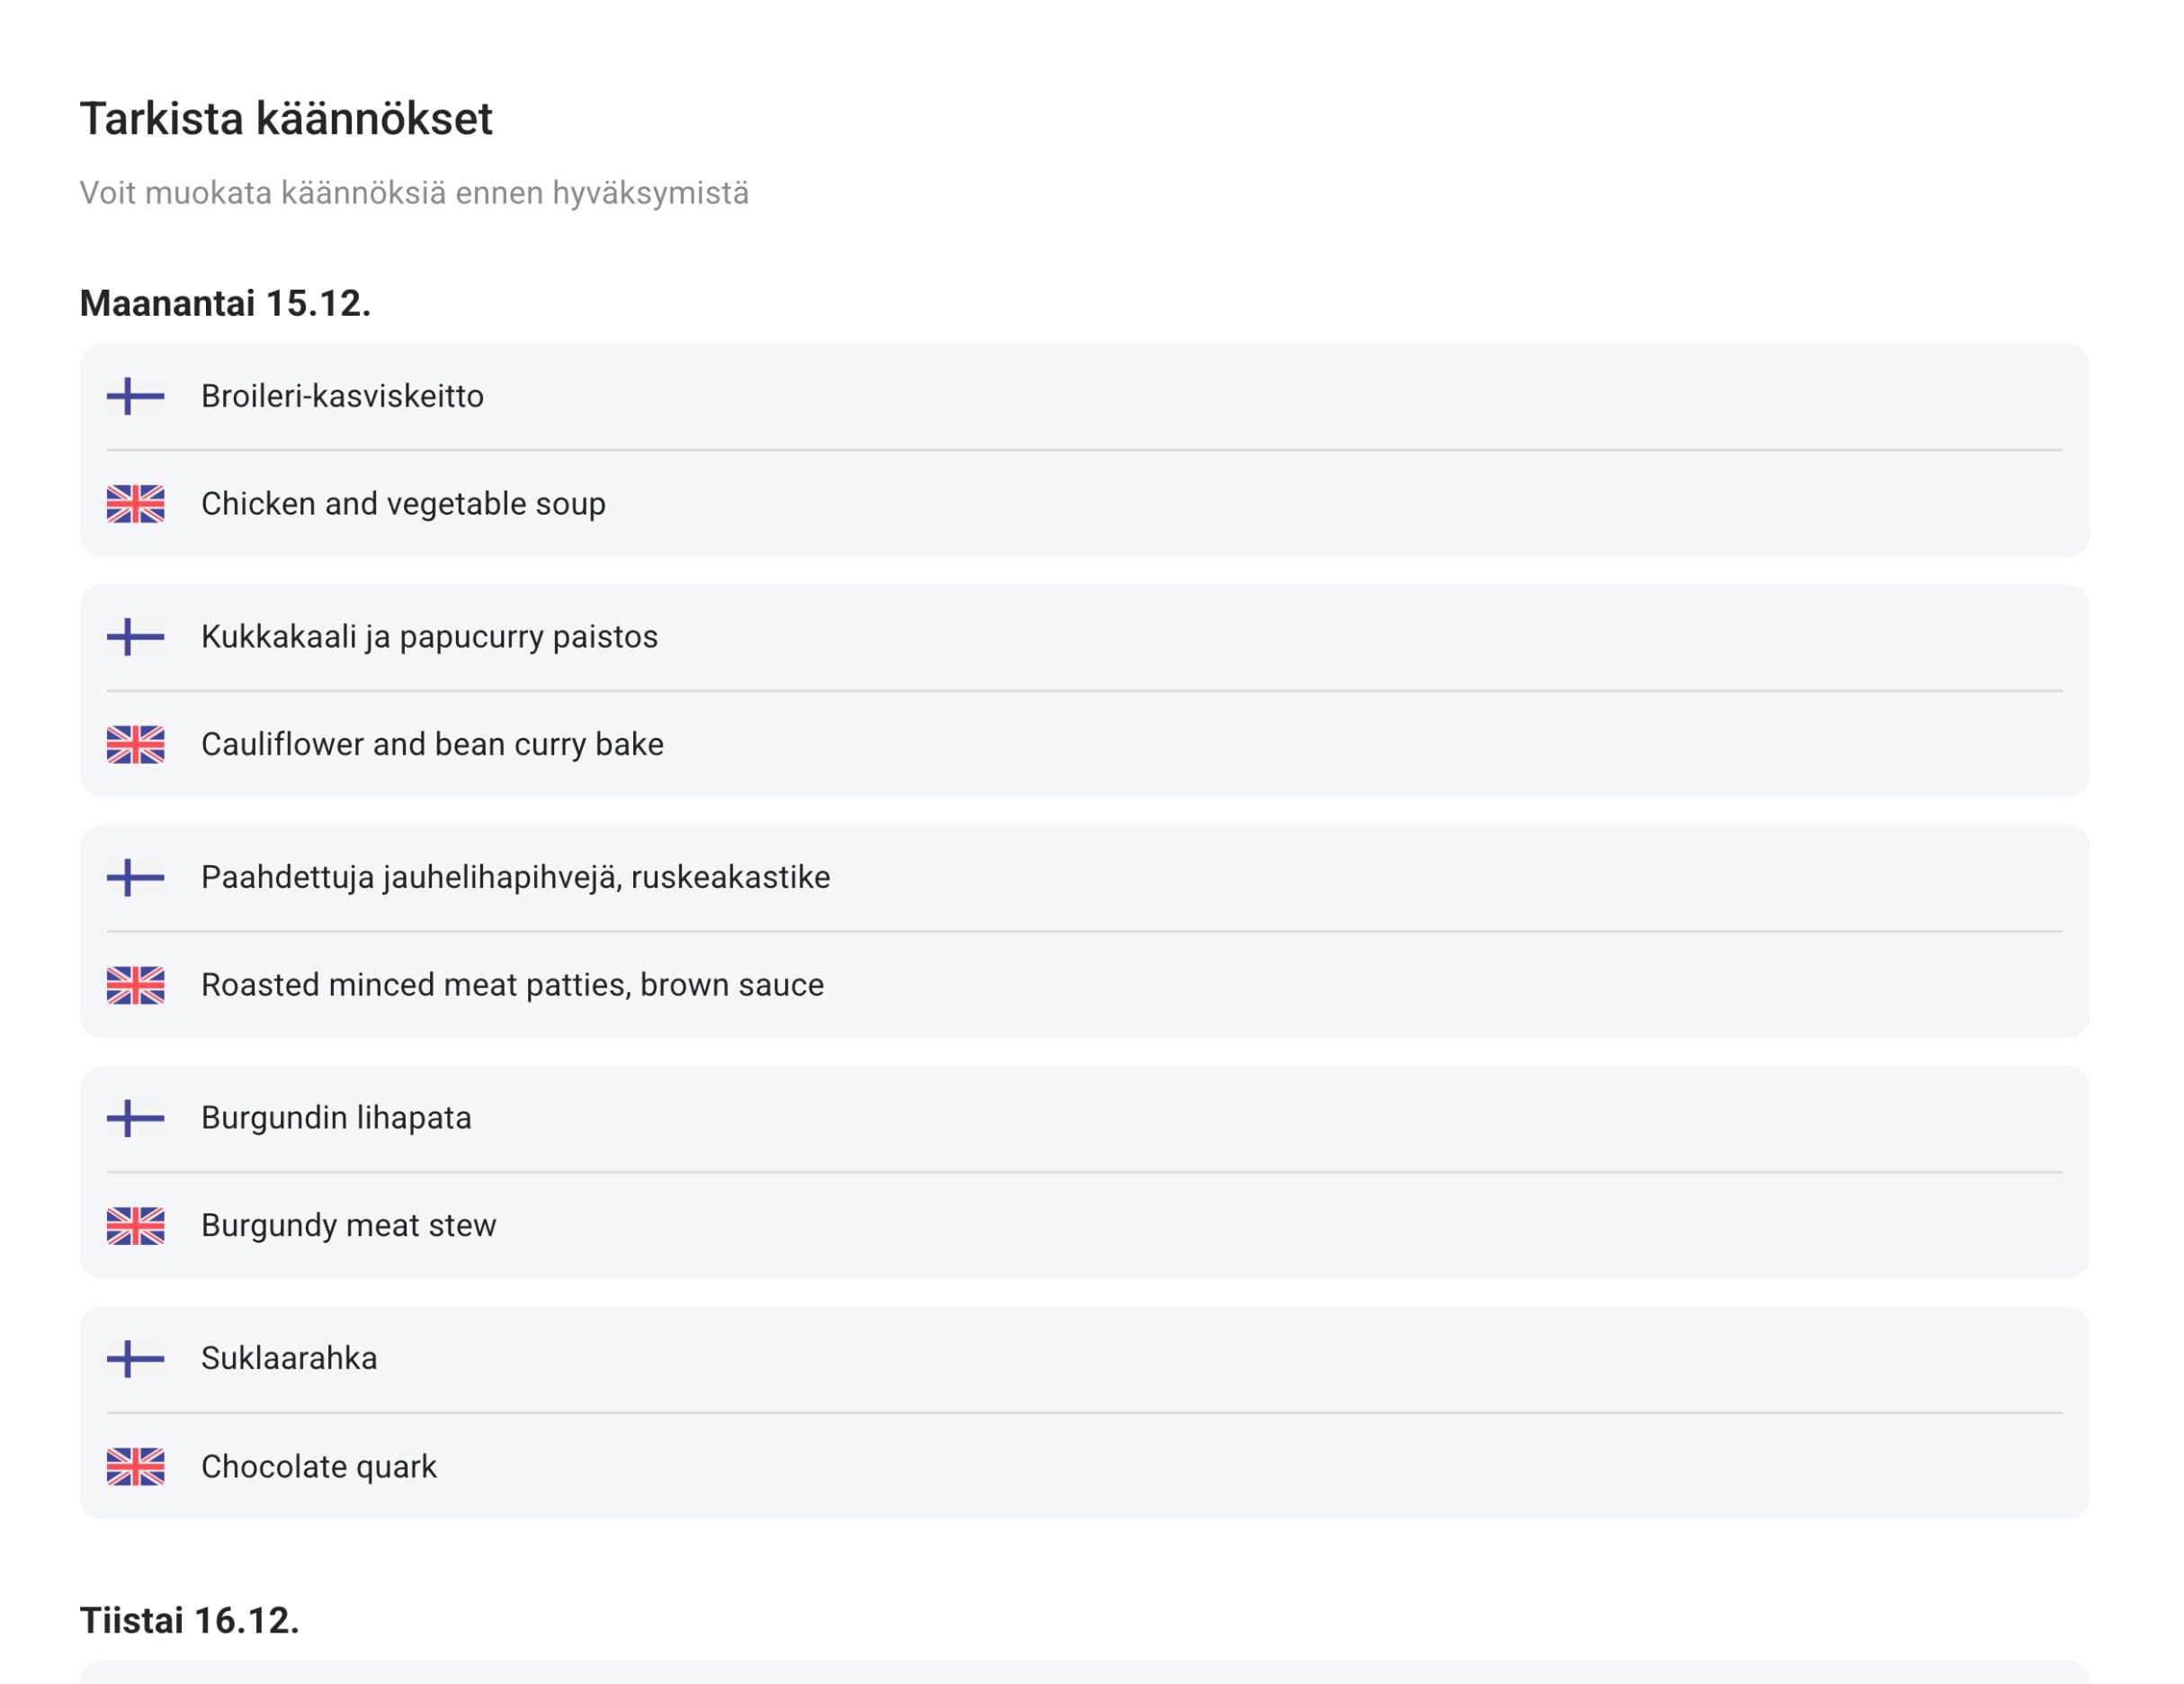Viewport: 2184px width, 1684px height.
Task: Edit the Chocolate quark translation field
Action: (x=319, y=1467)
